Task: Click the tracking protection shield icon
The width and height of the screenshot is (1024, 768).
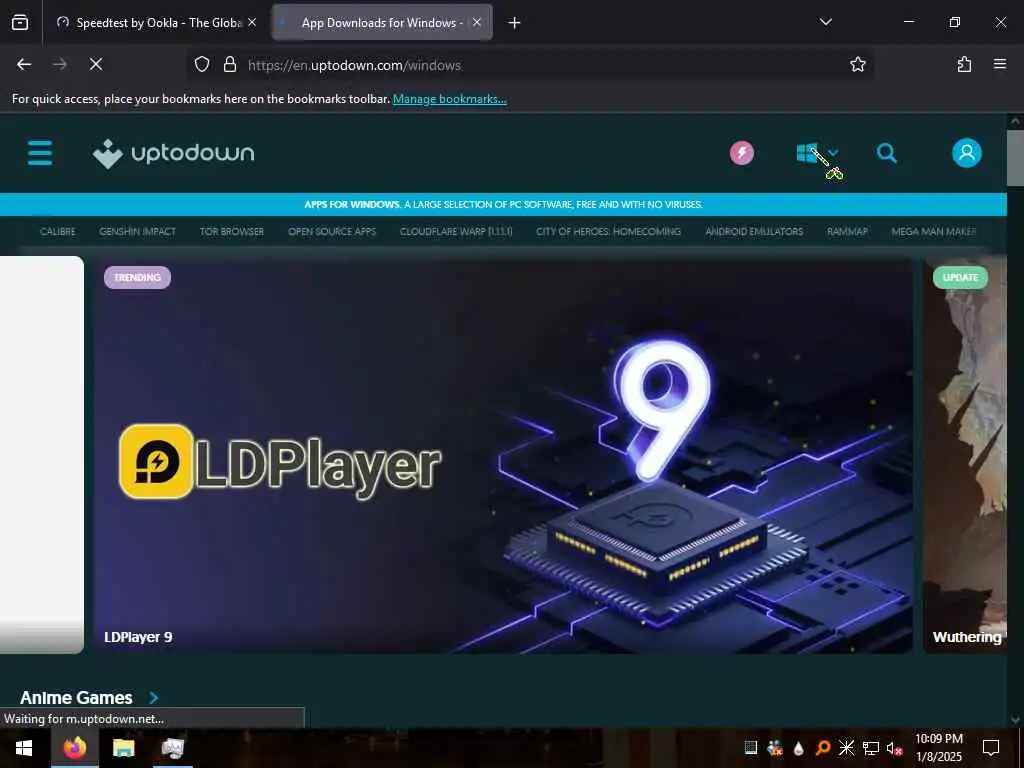Action: [202, 64]
